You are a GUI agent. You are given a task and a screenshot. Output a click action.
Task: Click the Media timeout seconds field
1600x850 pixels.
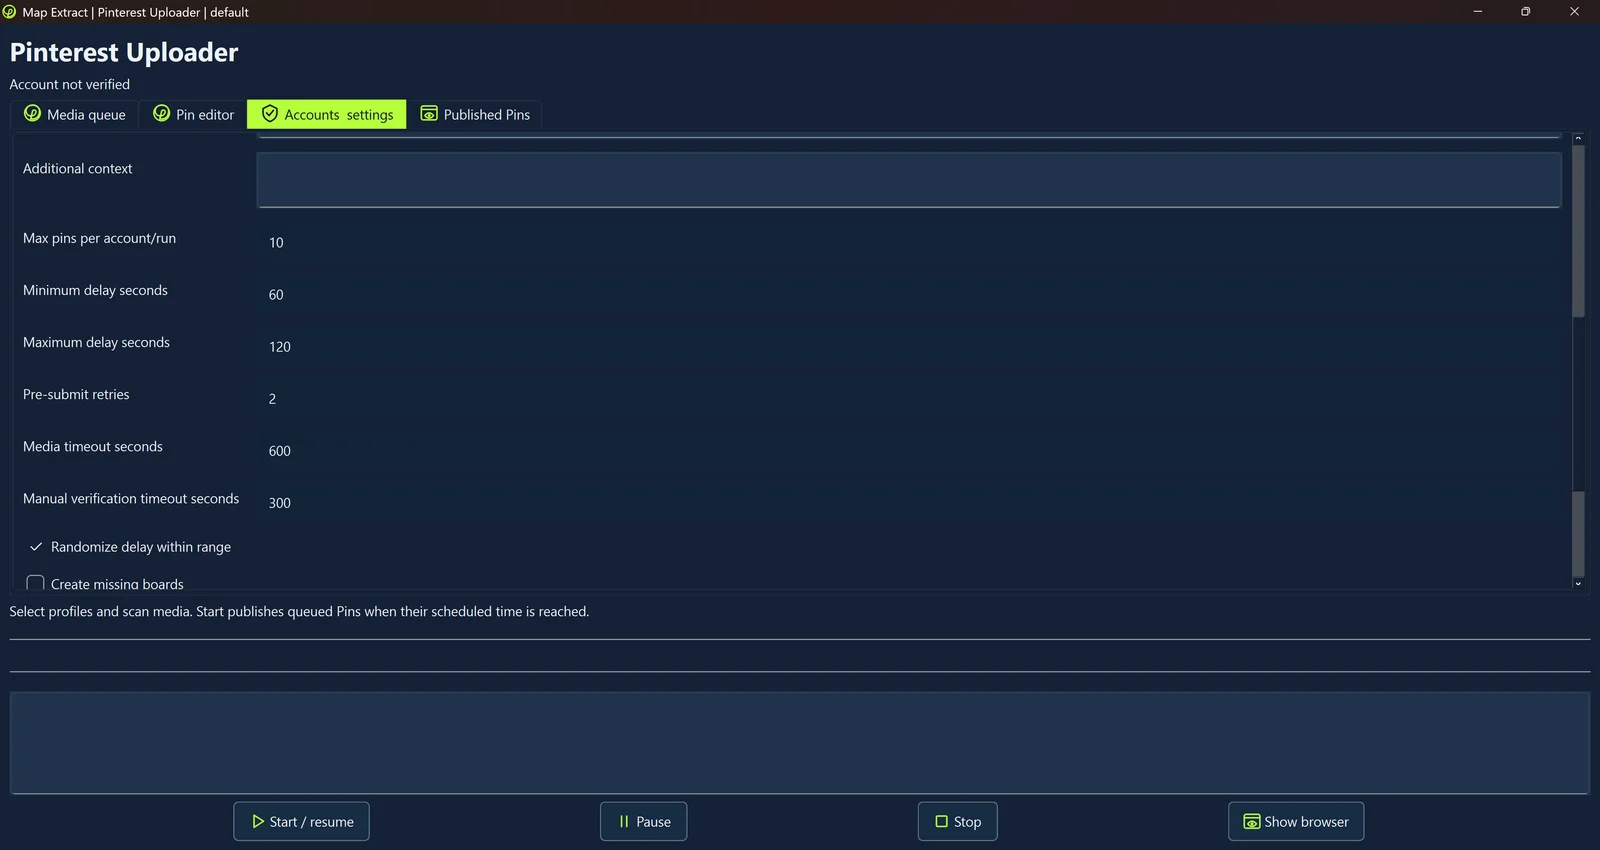click(x=909, y=450)
